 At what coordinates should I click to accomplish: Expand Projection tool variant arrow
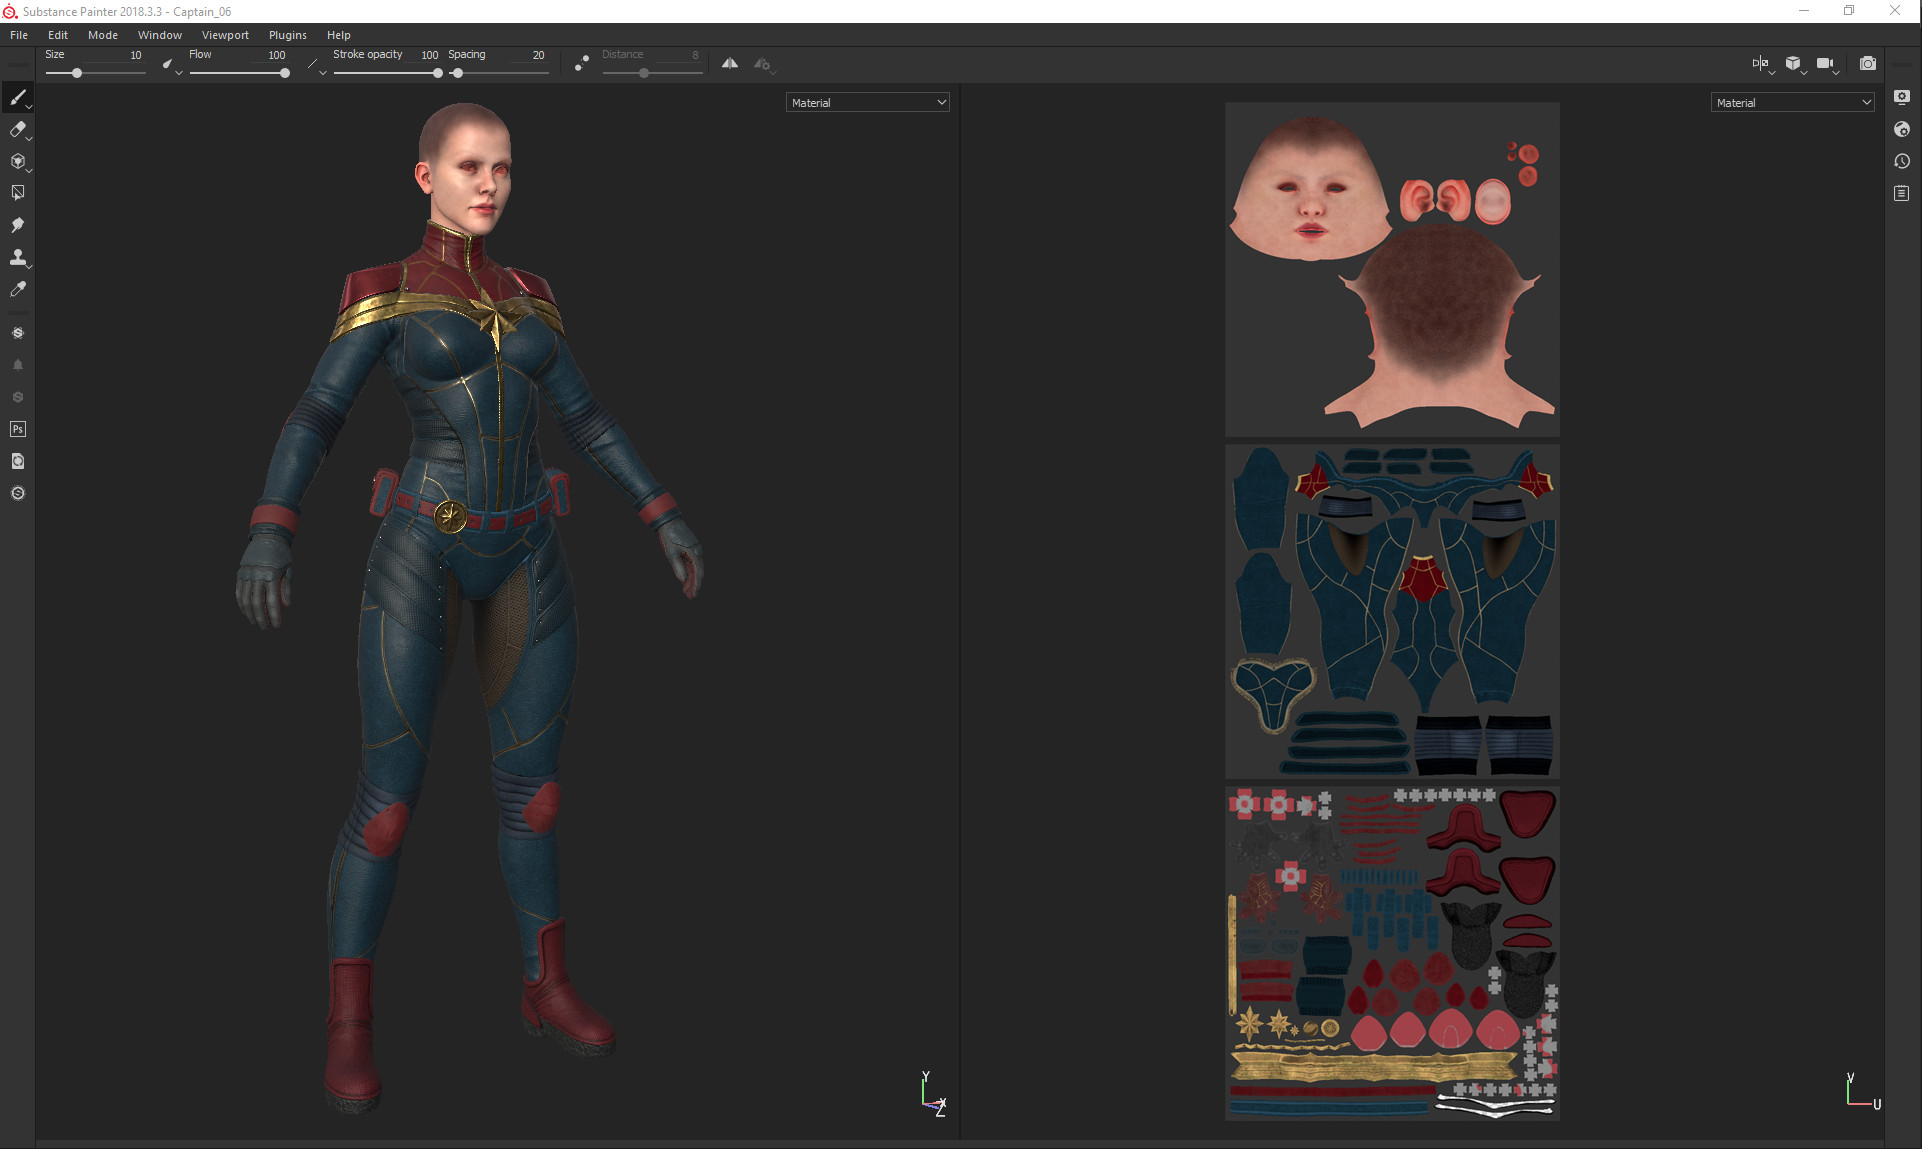pos(29,170)
